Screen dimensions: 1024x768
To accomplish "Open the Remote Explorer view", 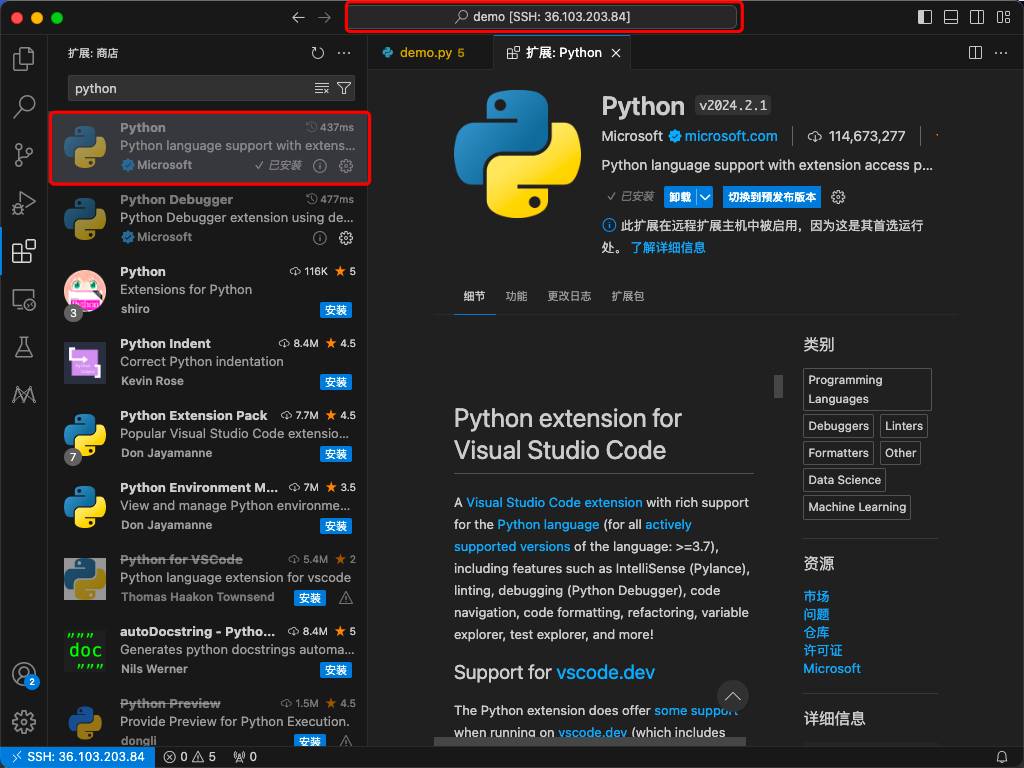I will tap(24, 300).
